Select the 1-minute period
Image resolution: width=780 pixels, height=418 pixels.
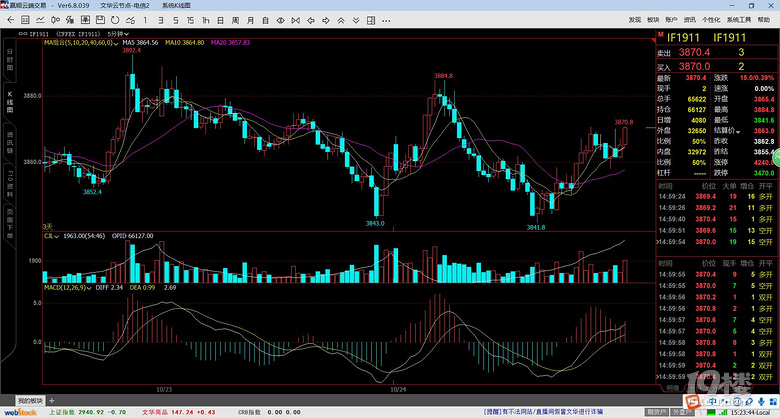pyautogui.click(x=145, y=20)
